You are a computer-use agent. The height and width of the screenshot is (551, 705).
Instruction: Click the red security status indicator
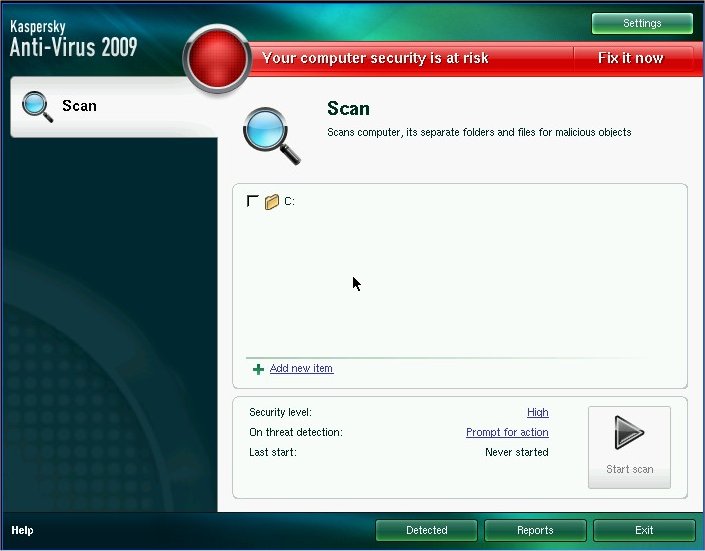pos(217,59)
